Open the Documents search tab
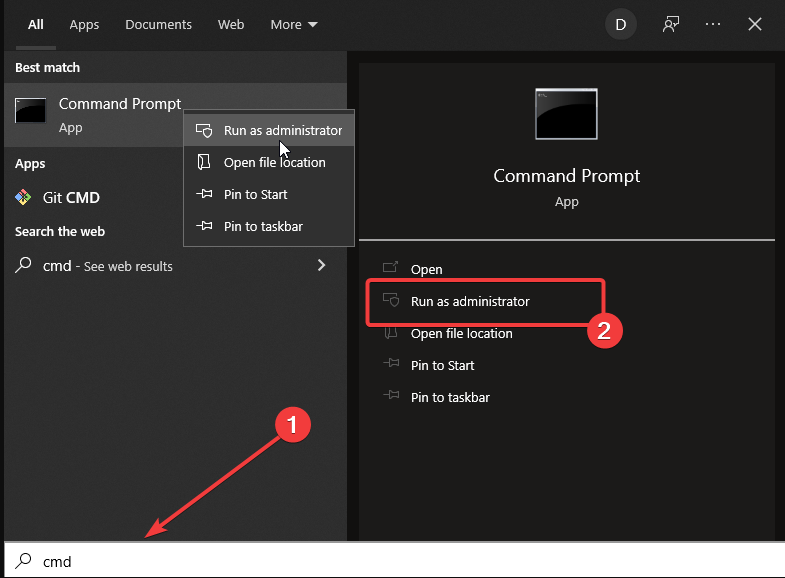This screenshot has width=785, height=578. point(158,25)
